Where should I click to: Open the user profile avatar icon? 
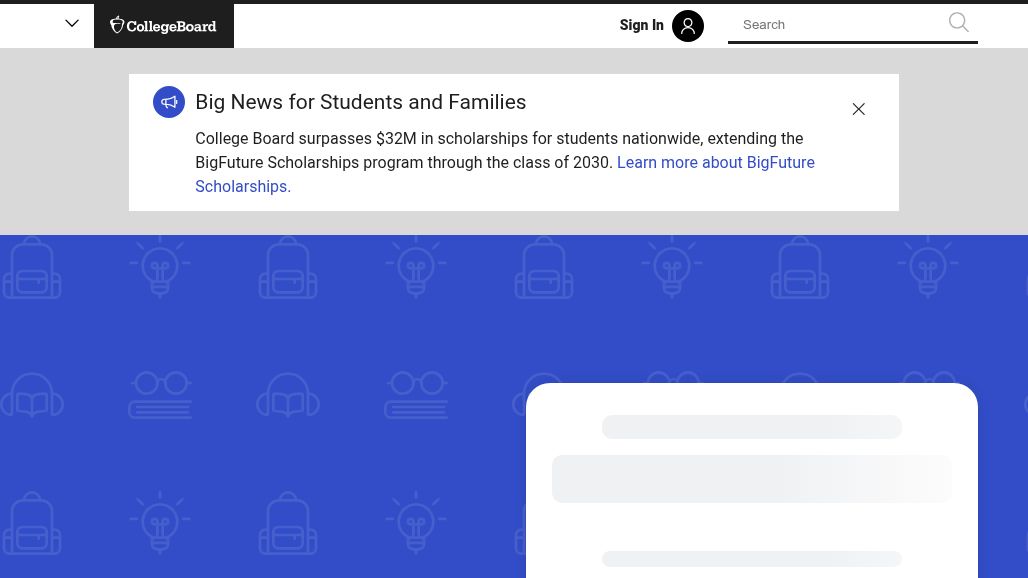point(688,26)
